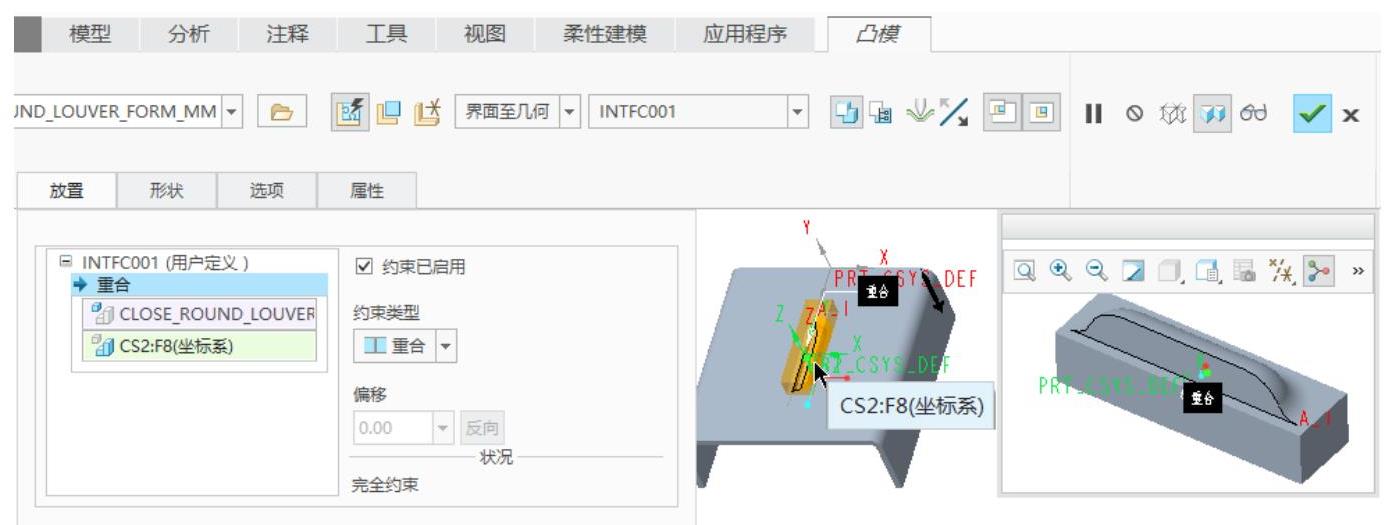Toggle the attached geometry preview button

[1211, 112]
